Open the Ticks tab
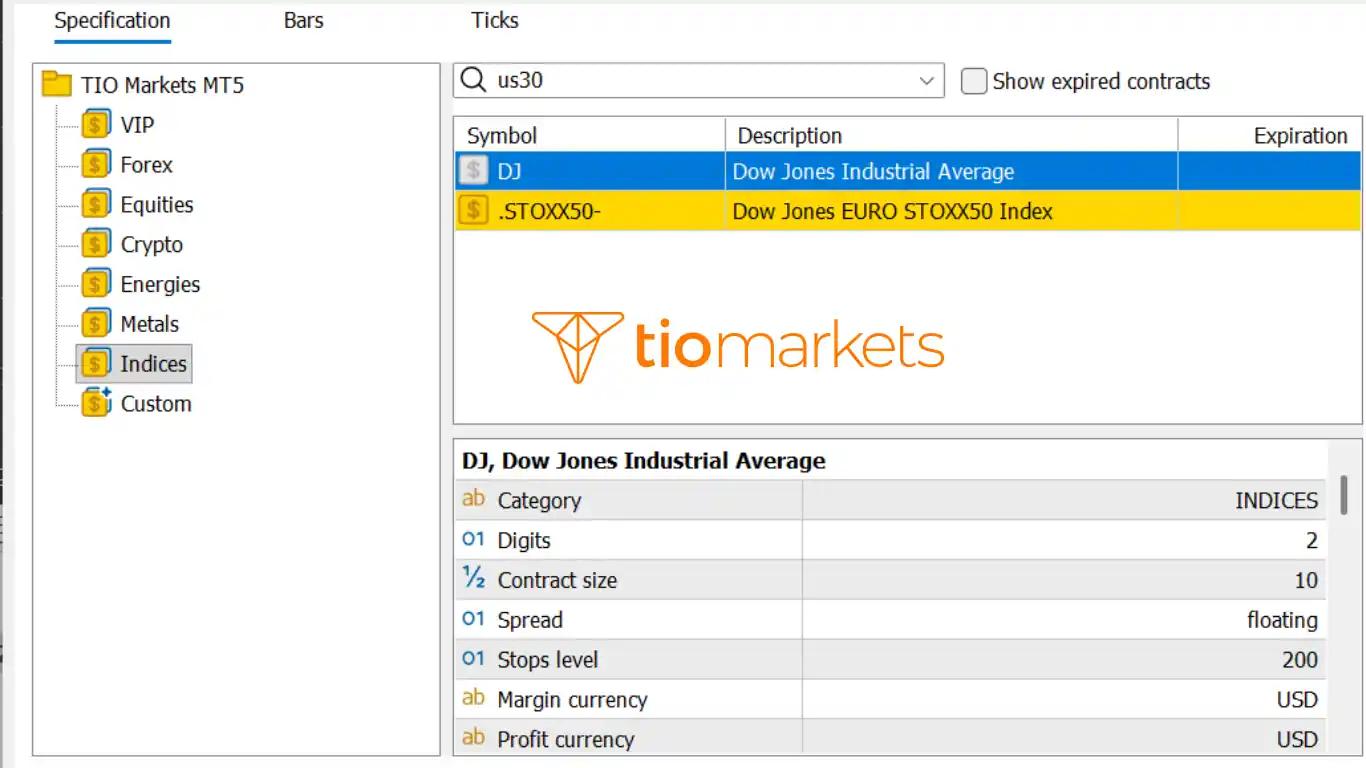This screenshot has height=768, width=1366. (495, 20)
